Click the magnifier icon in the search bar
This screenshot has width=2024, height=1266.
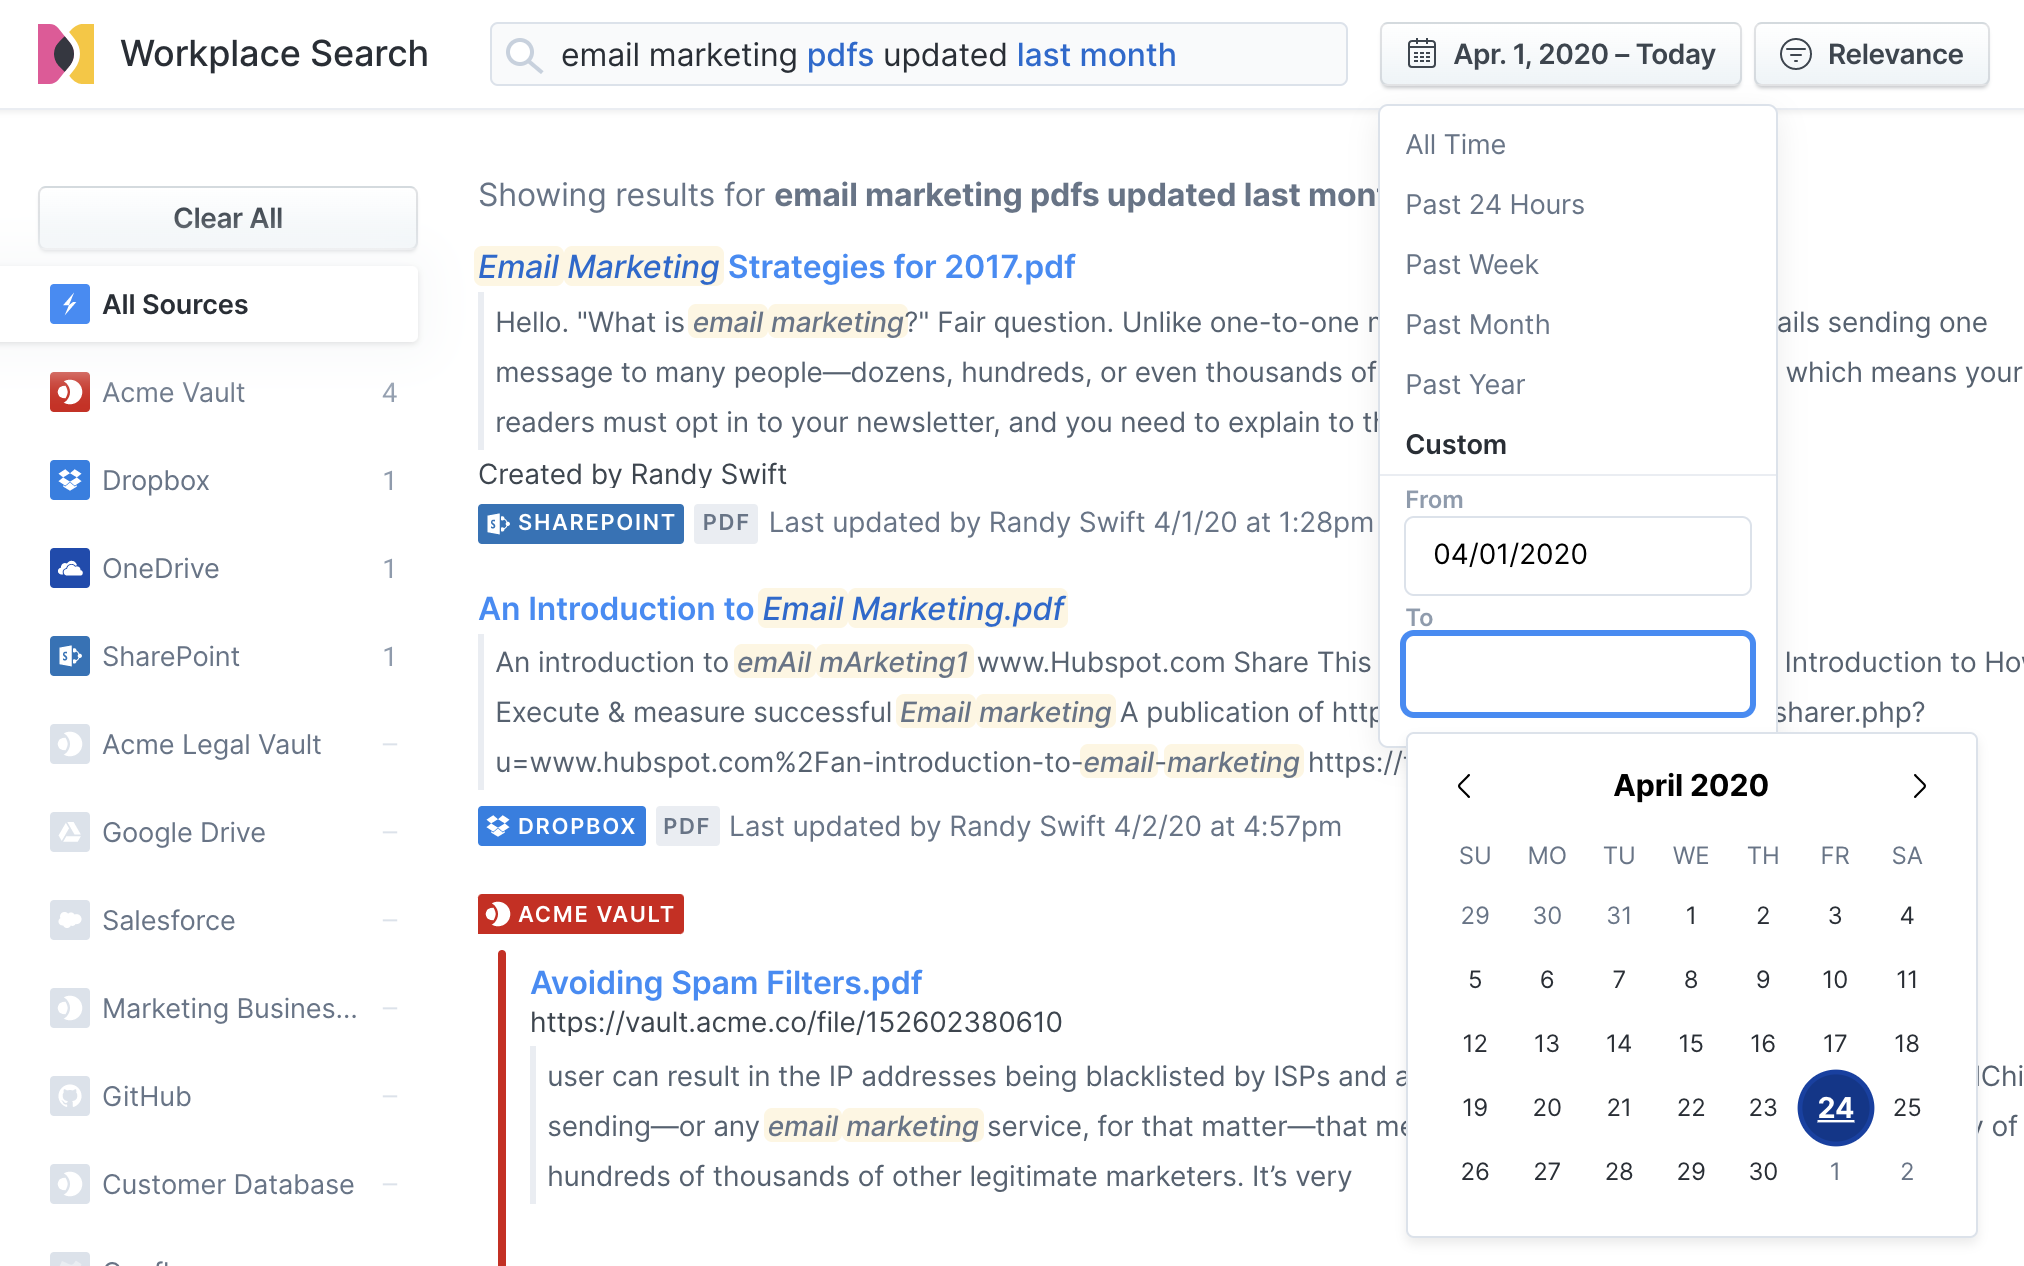click(x=523, y=54)
